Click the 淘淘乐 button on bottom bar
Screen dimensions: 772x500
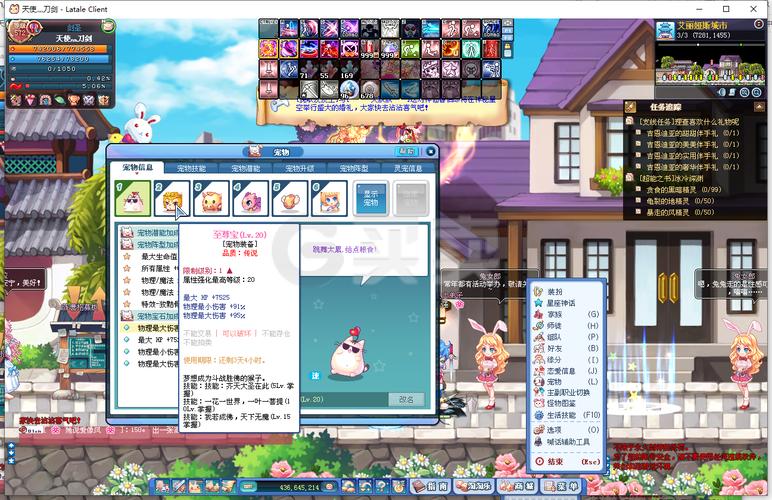(x=473, y=486)
